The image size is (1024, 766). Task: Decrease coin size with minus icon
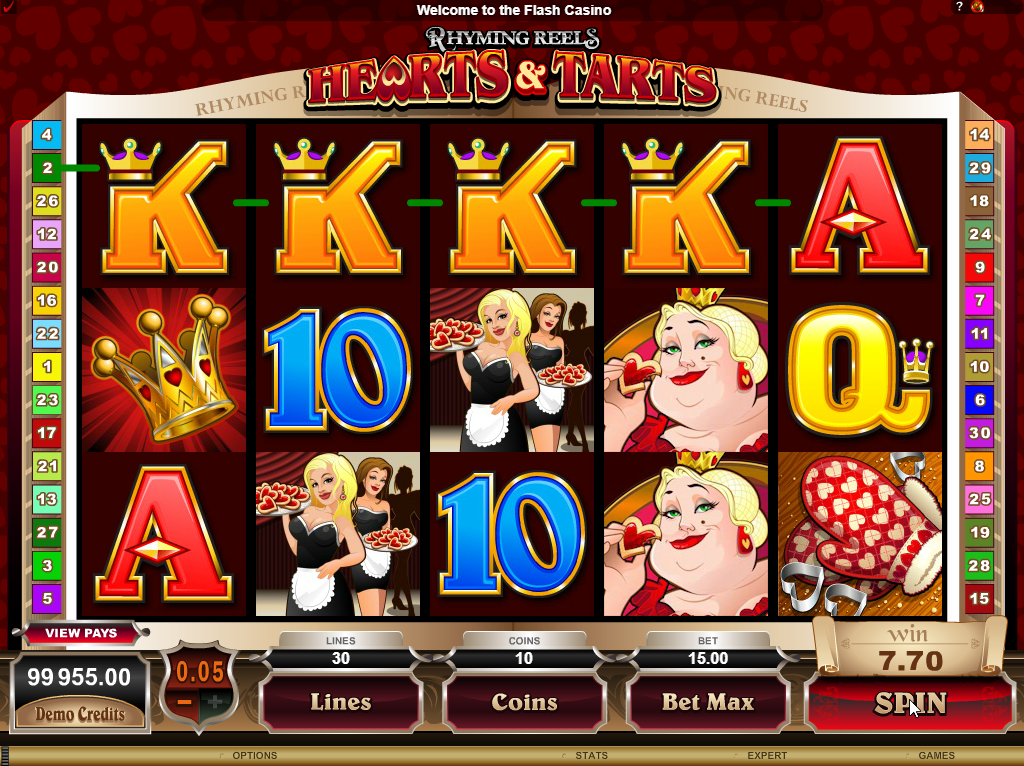click(x=185, y=703)
